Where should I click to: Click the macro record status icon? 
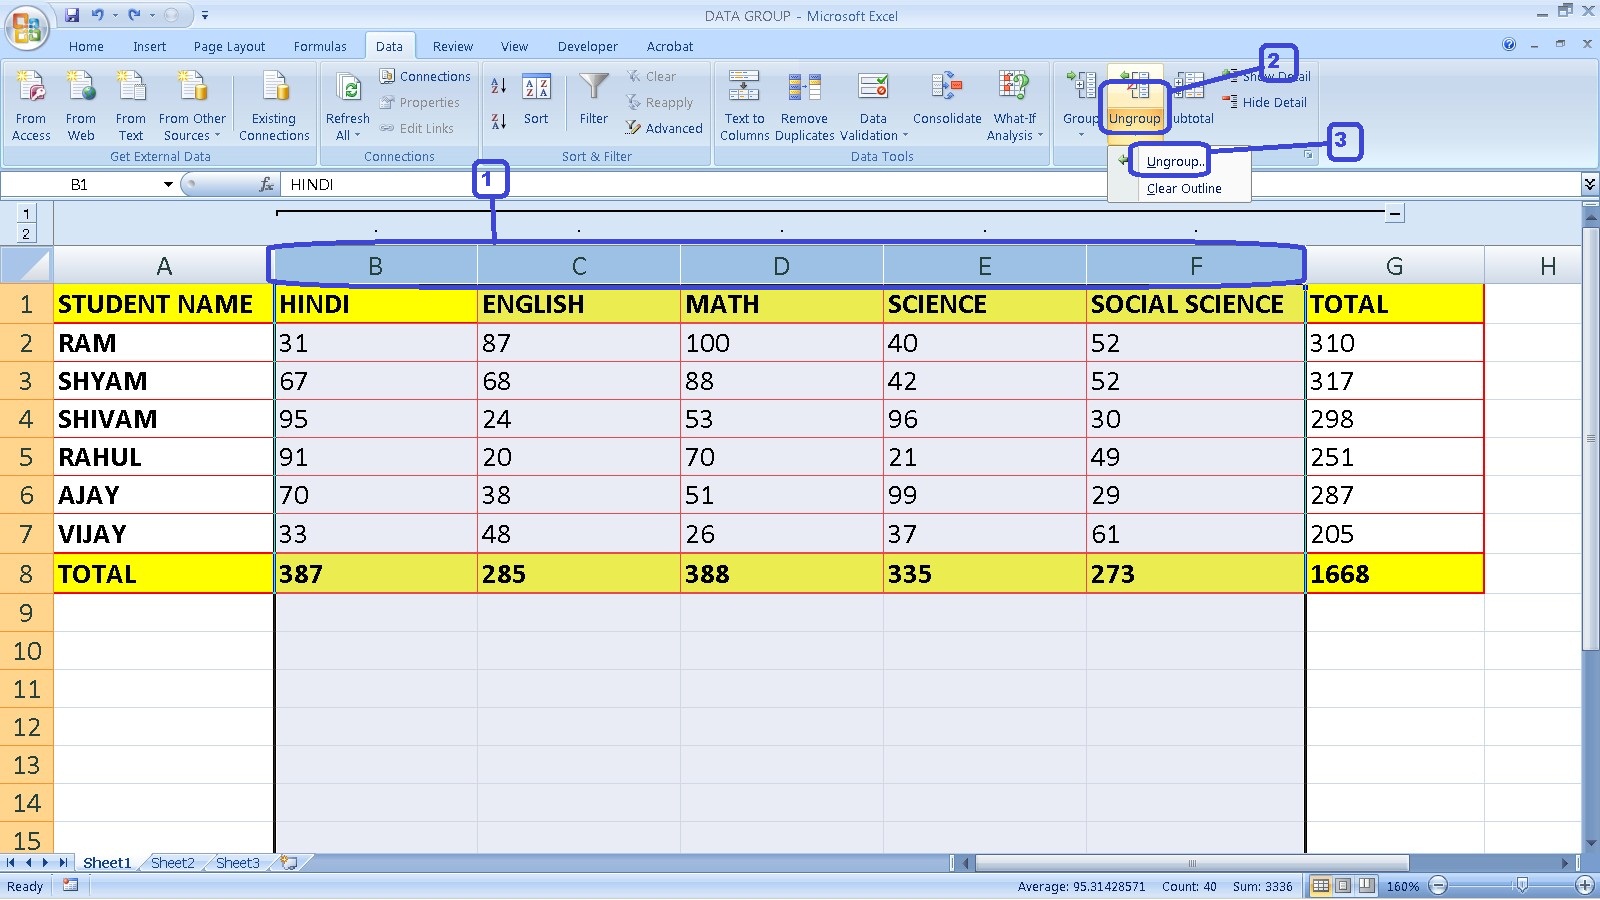pyautogui.click(x=70, y=886)
